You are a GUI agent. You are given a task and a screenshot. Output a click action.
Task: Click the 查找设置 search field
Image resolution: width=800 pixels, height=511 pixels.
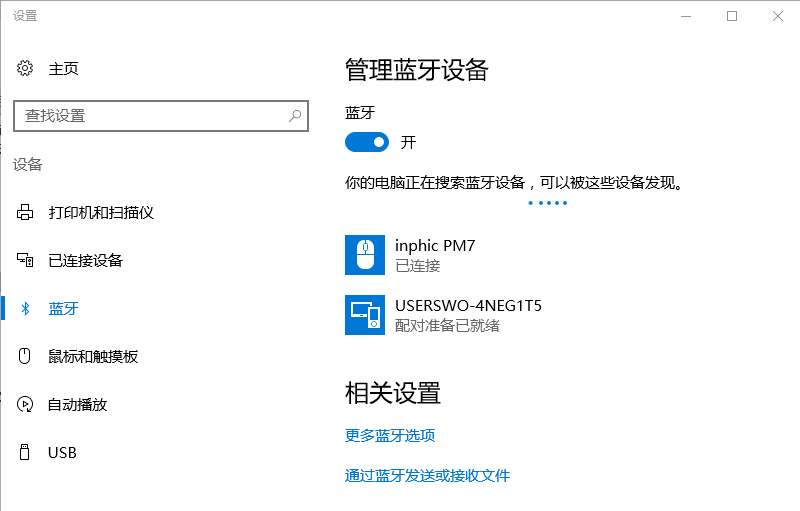coord(161,116)
